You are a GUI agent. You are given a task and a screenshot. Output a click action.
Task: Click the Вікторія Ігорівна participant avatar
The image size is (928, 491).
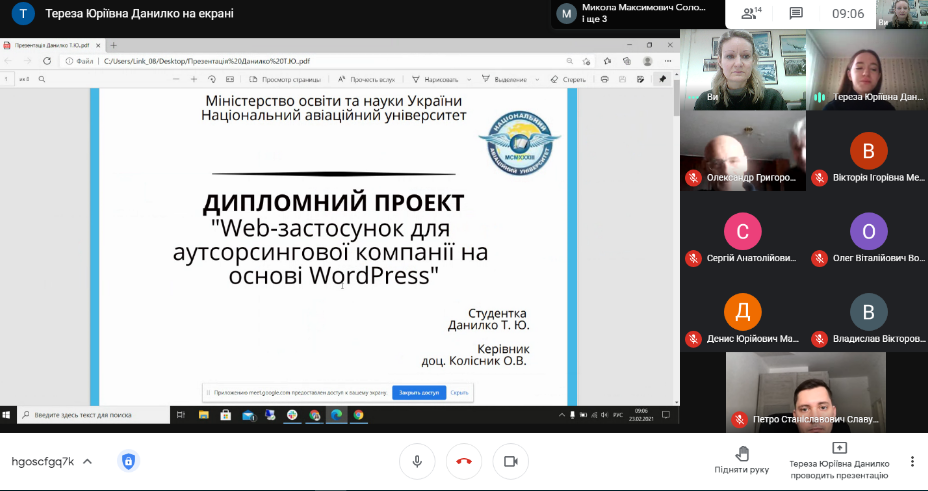868,150
